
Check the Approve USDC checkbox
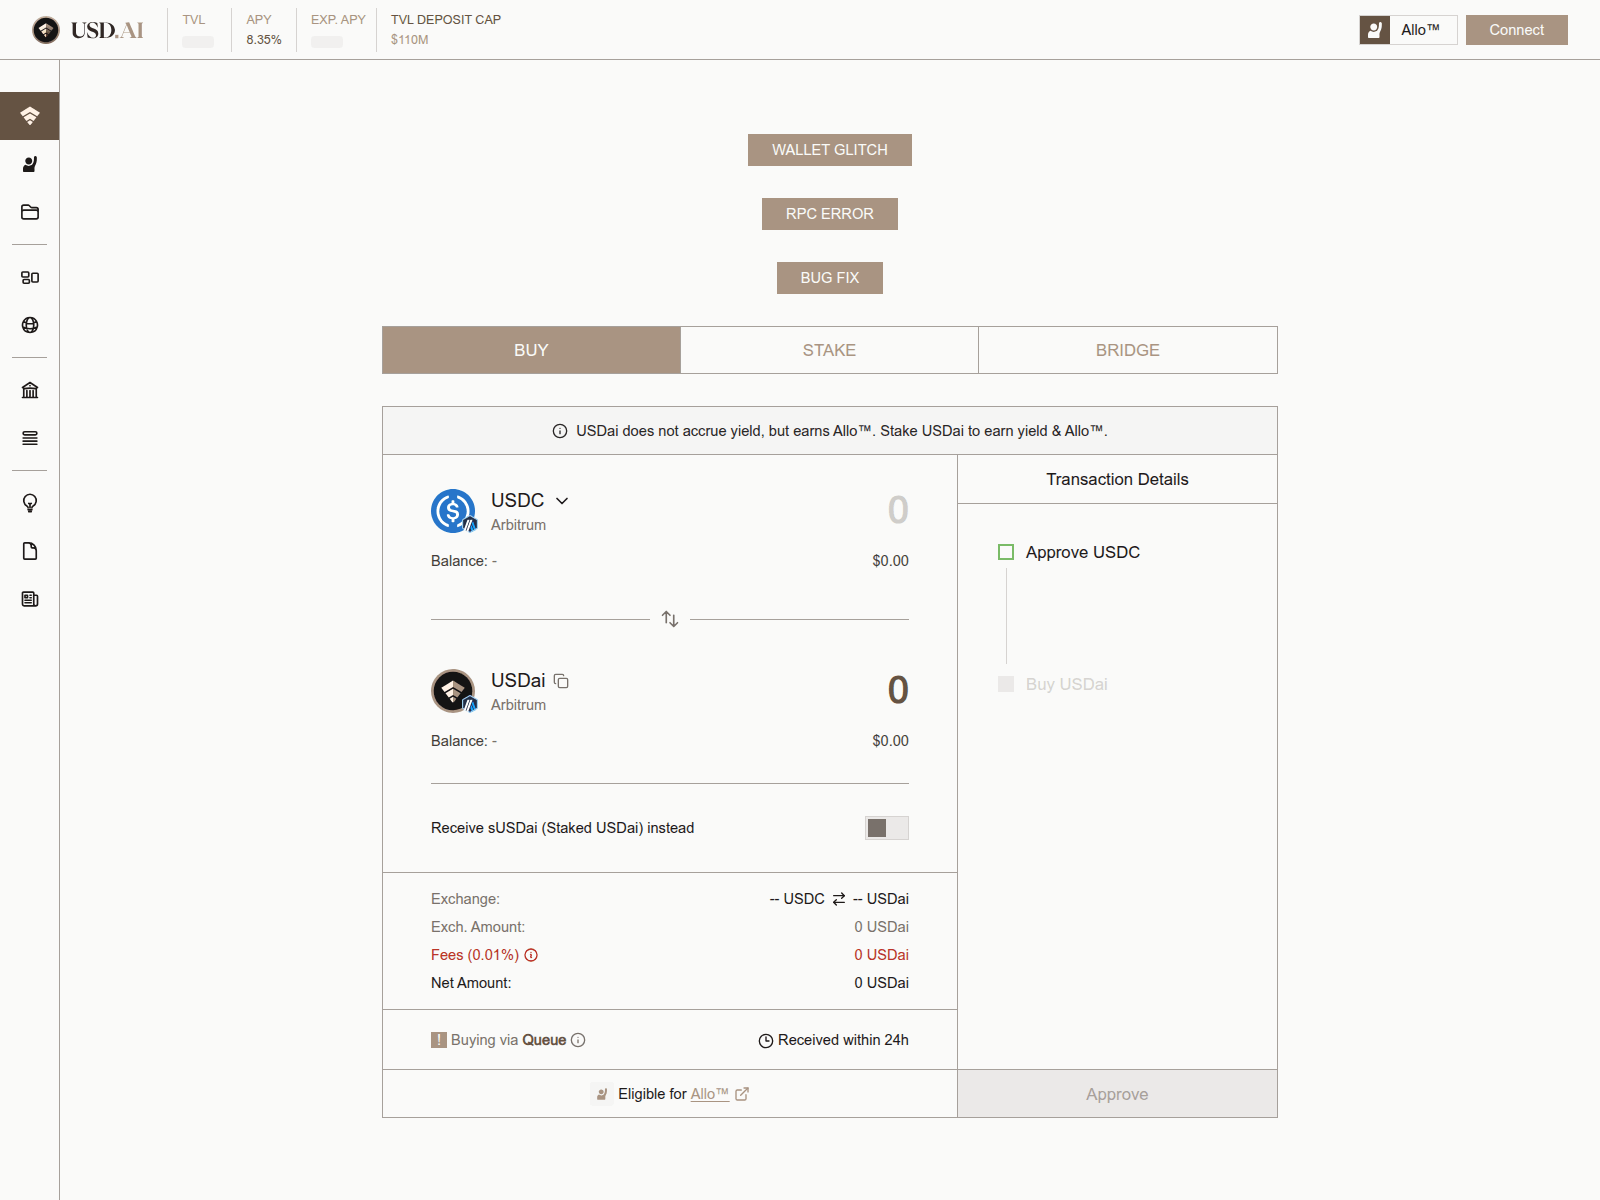pos(1006,552)
